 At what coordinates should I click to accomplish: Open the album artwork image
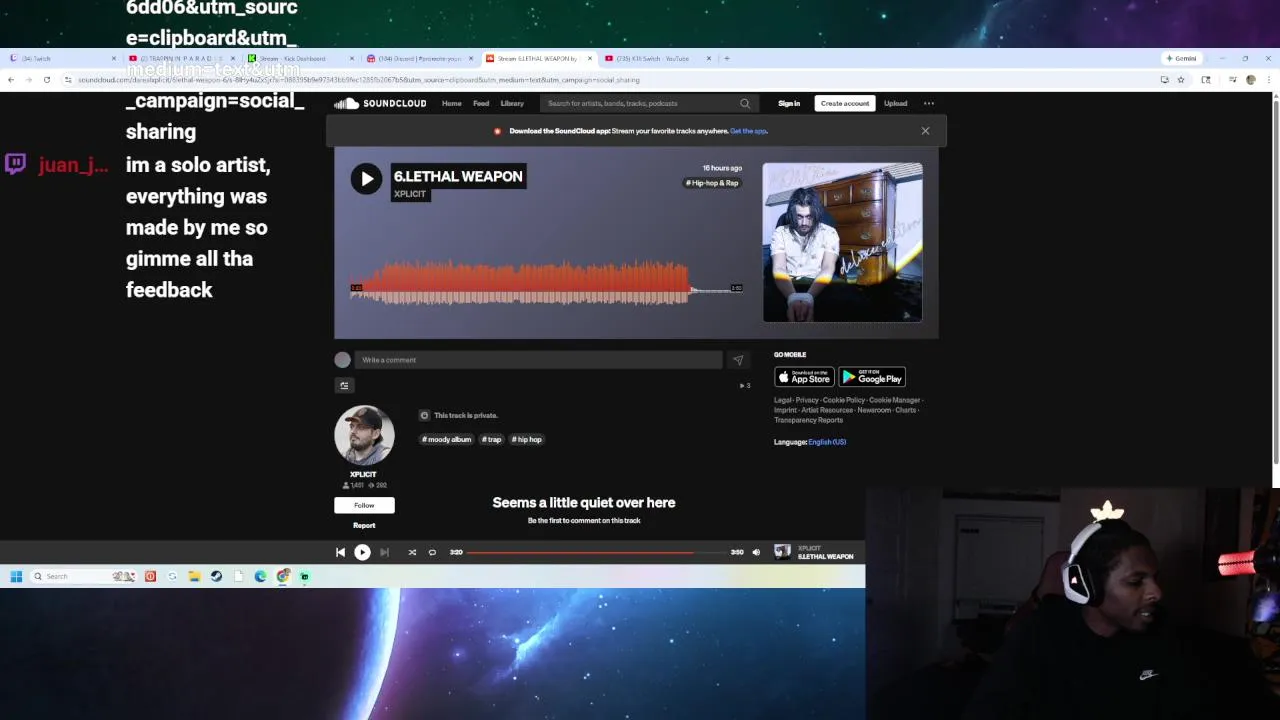[x=842, y=243]
